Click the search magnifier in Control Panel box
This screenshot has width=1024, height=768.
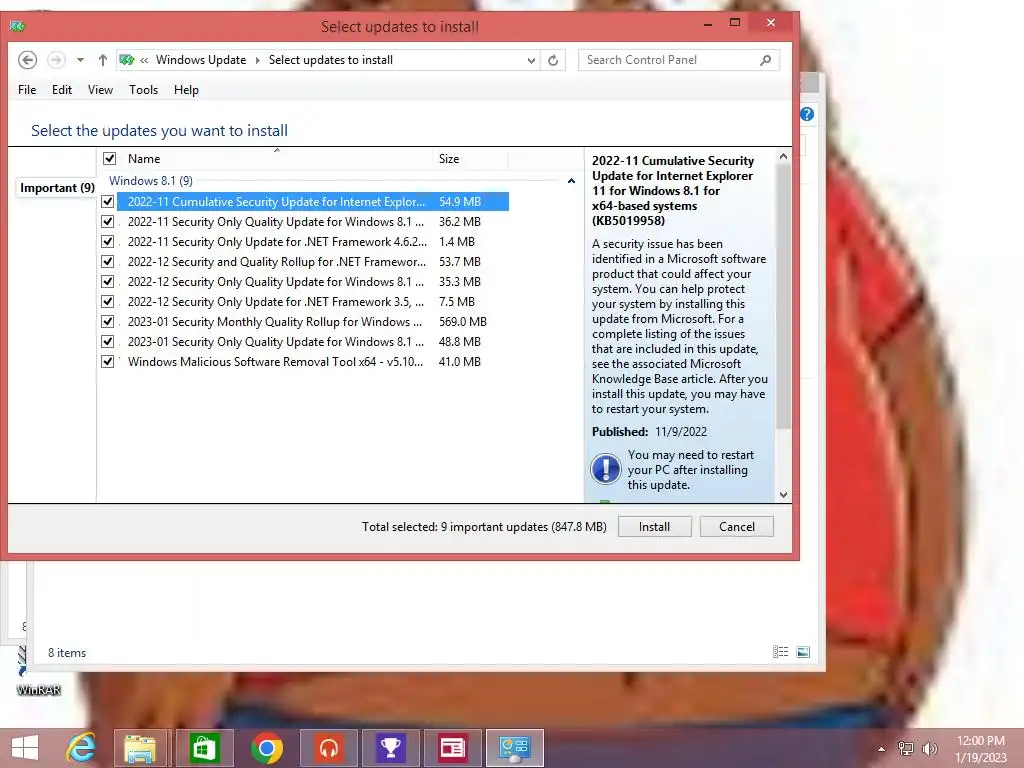[765, 60]
